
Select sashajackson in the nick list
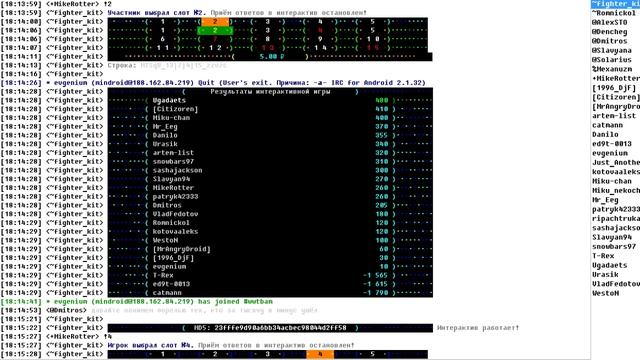tap(616, 228)
